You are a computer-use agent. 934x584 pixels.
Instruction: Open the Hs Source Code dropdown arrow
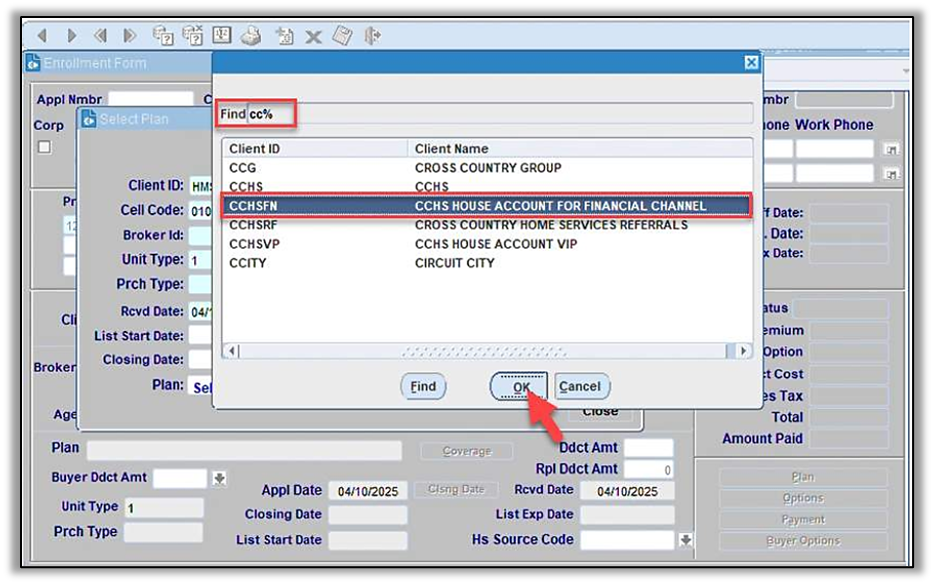point(686,540)
